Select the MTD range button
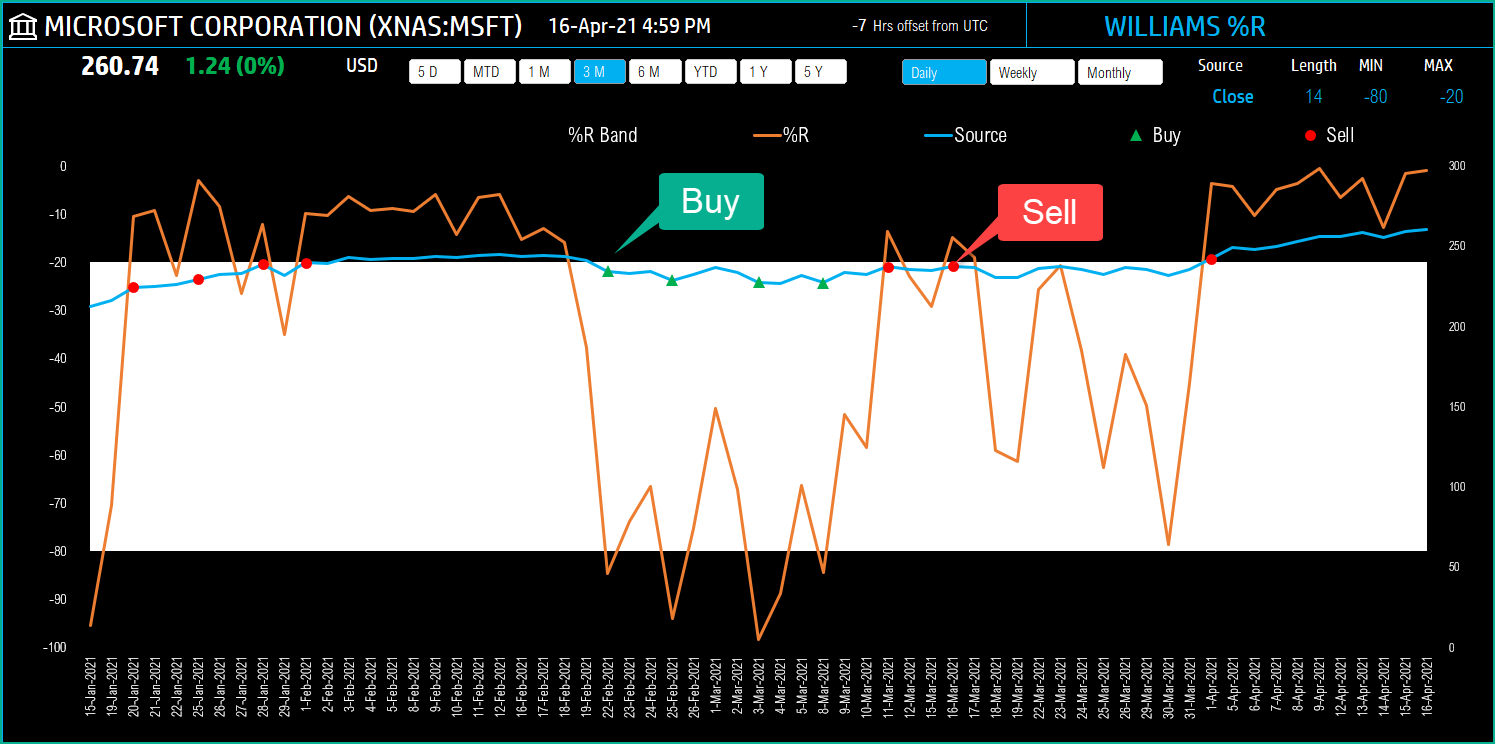This screenshot has height=744, width=1495. click(489, 72)
